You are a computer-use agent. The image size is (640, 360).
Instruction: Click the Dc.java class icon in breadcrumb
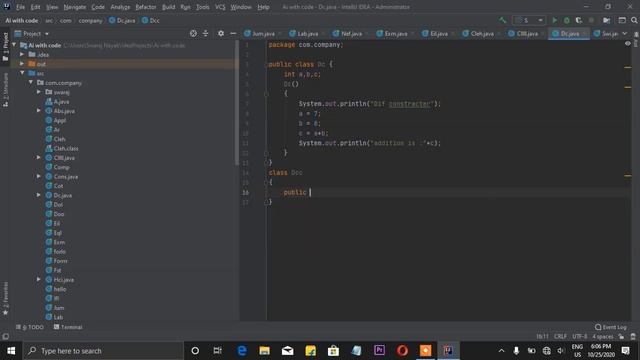coord(112,20)
